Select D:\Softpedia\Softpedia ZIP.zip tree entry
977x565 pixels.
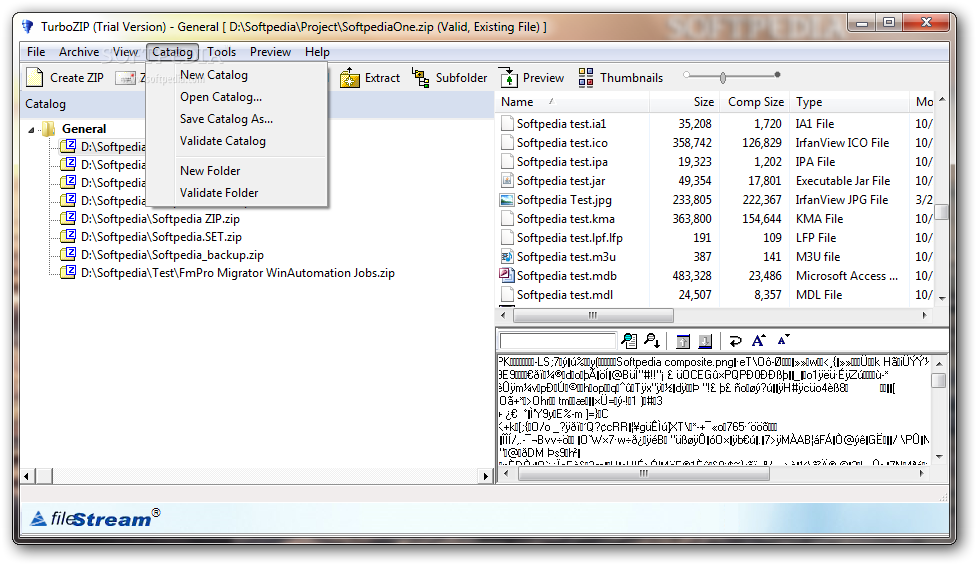click(160, 219)
